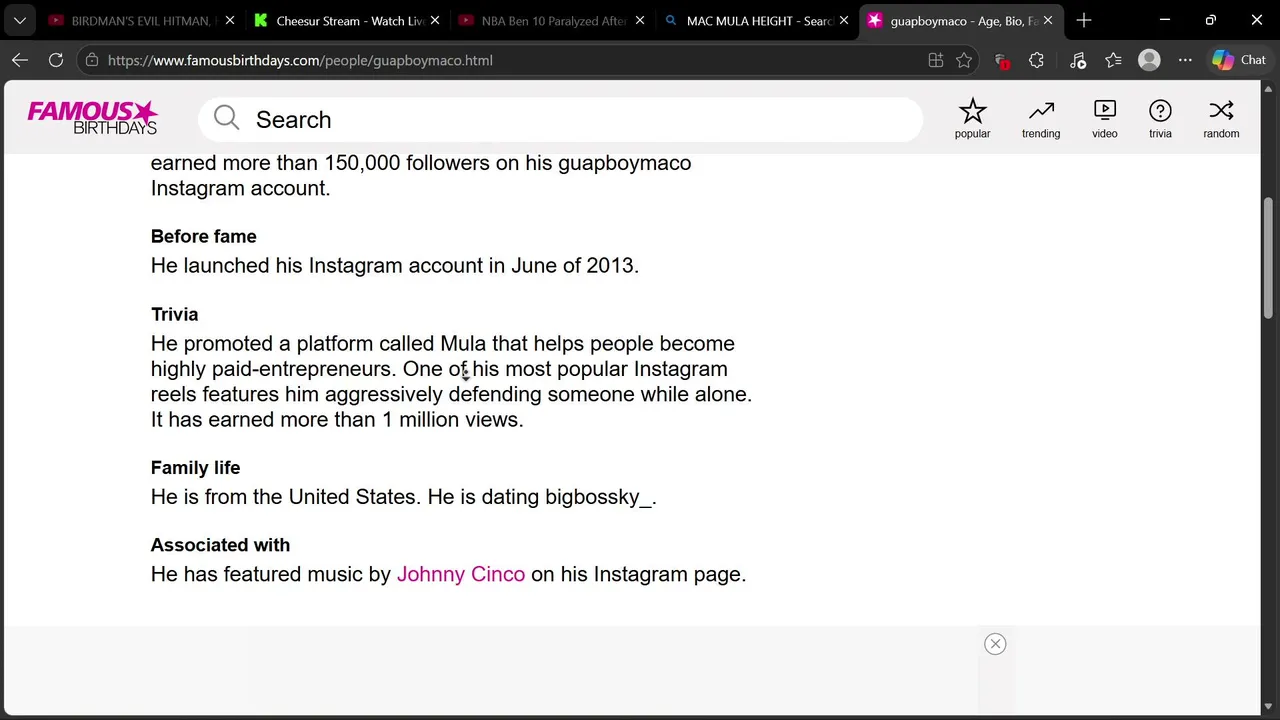Open the Copilot Chat sidebar
1280x720 pixels.
click(1239, 60)
